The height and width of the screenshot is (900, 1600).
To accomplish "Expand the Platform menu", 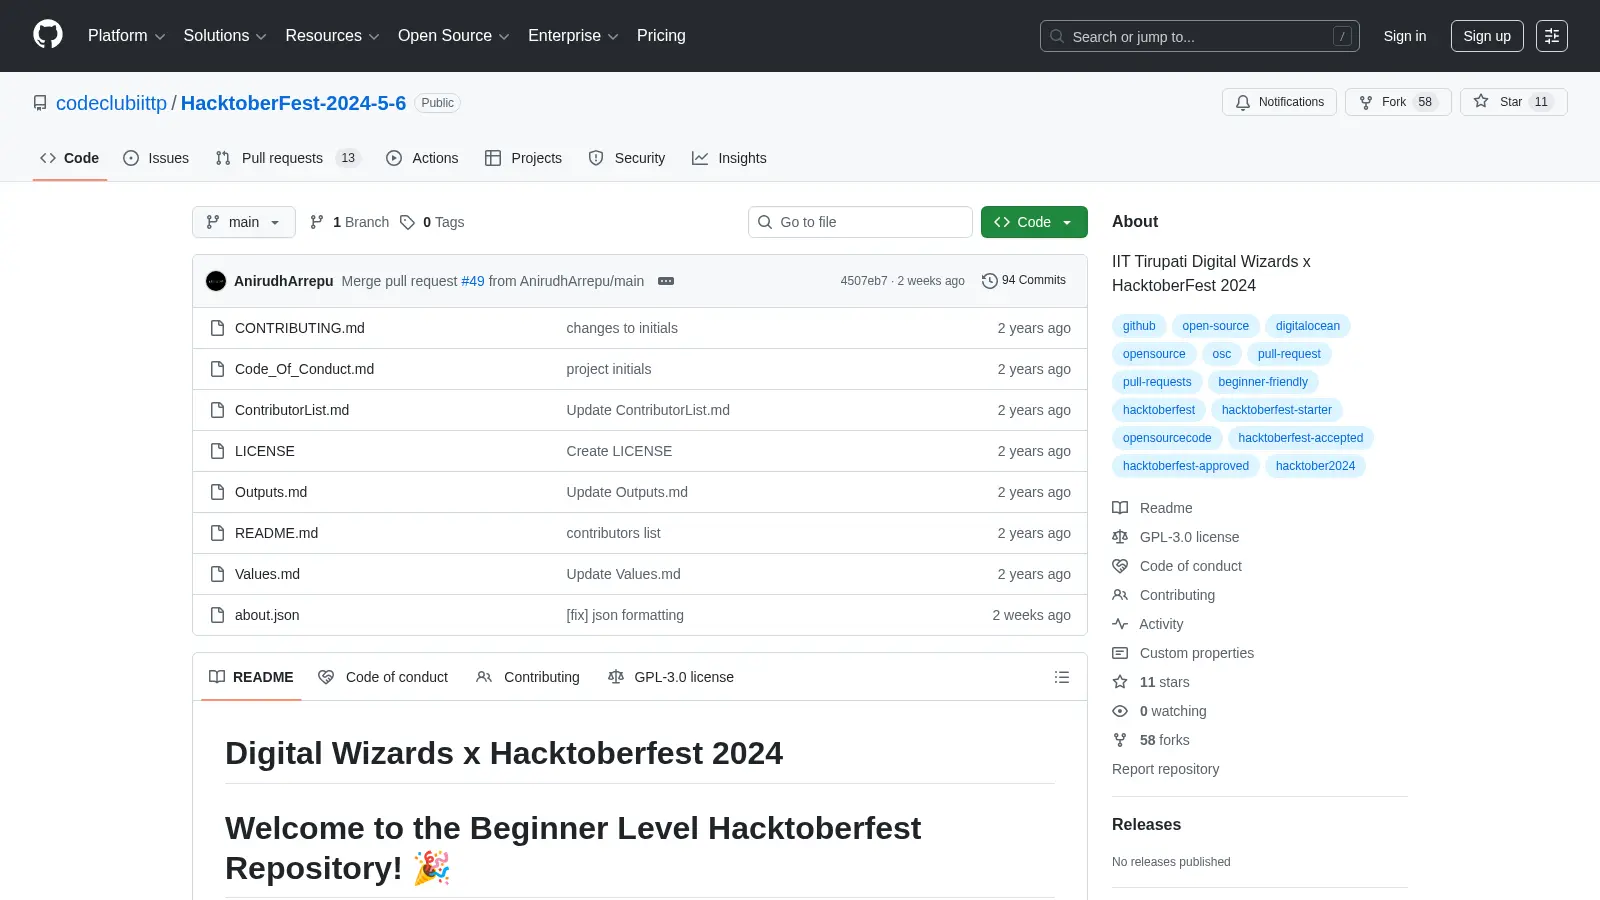I will (x=126, y=36).
